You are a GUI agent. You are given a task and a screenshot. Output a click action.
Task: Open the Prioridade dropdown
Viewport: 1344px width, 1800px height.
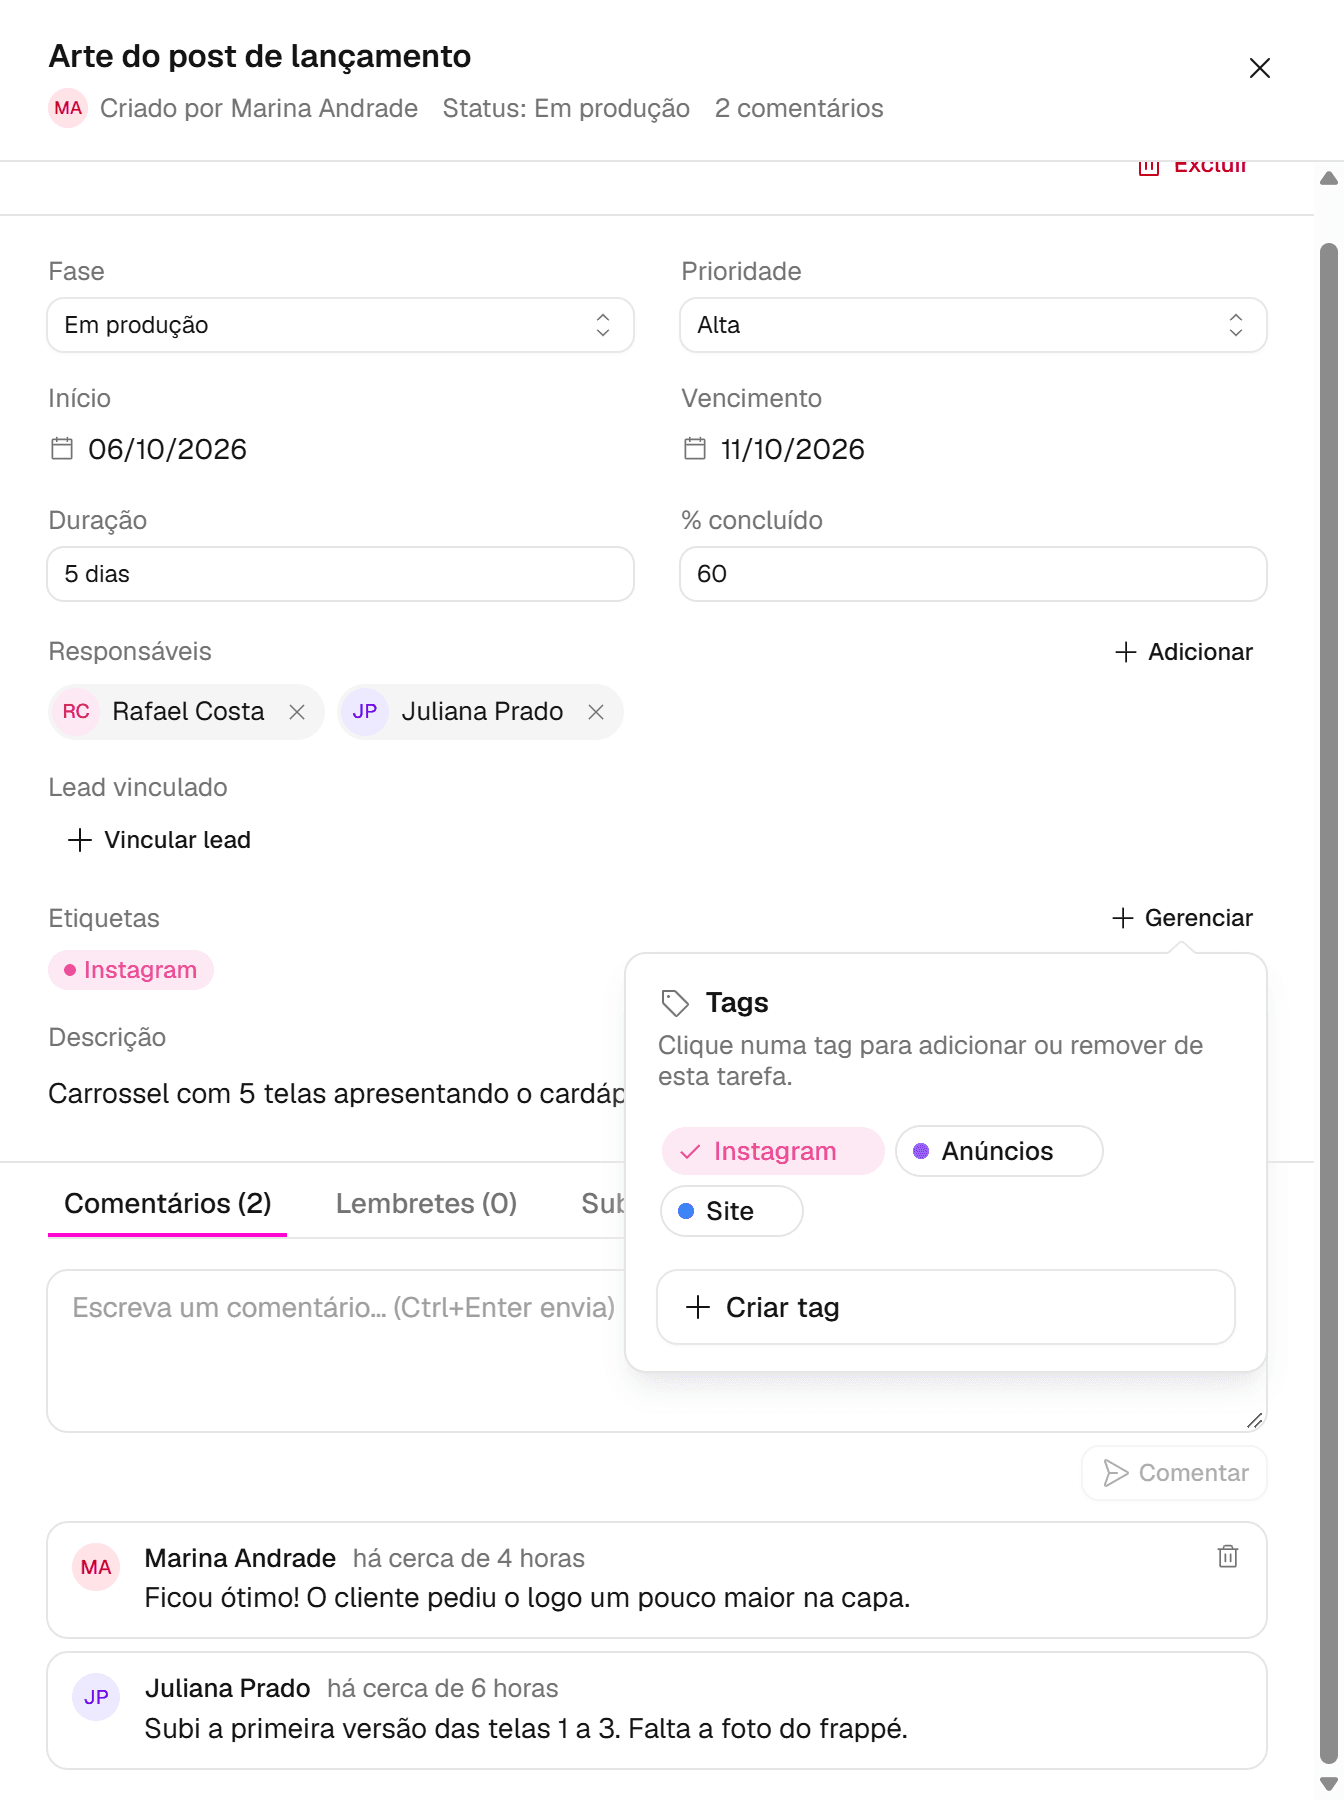coord(973,325)
